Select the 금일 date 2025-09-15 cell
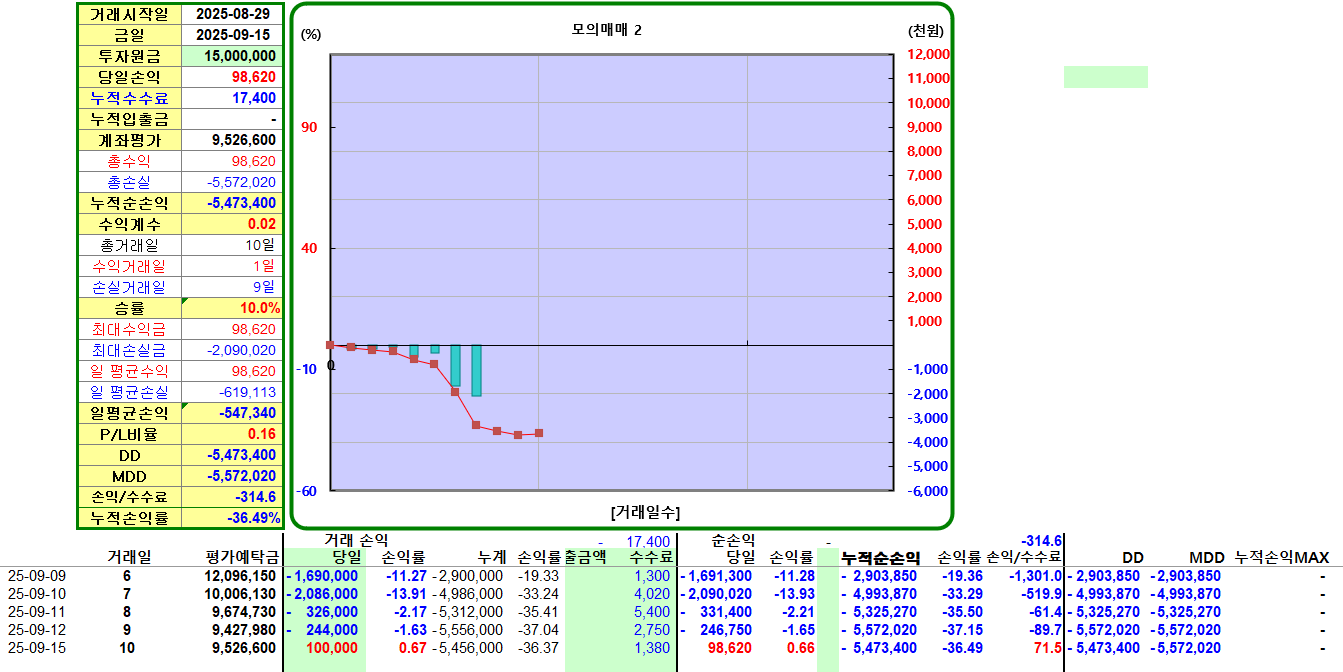1343x672 pixels. point(232,35)
